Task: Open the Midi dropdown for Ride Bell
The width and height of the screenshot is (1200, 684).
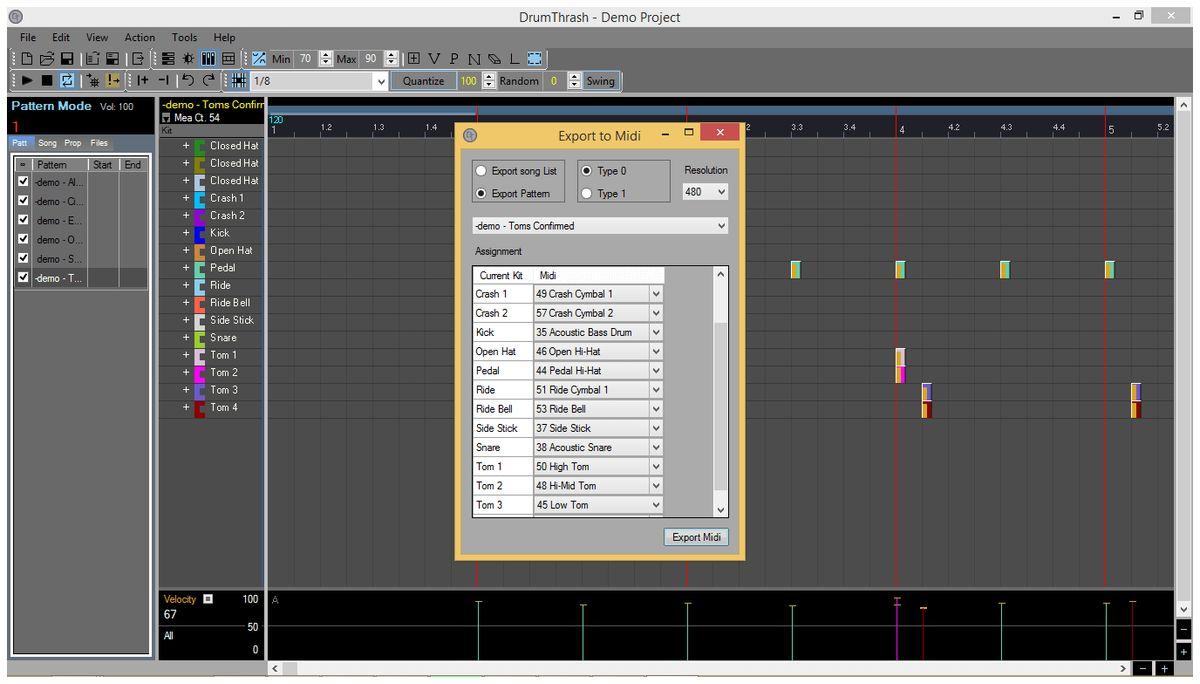Action: click(598, 409)
